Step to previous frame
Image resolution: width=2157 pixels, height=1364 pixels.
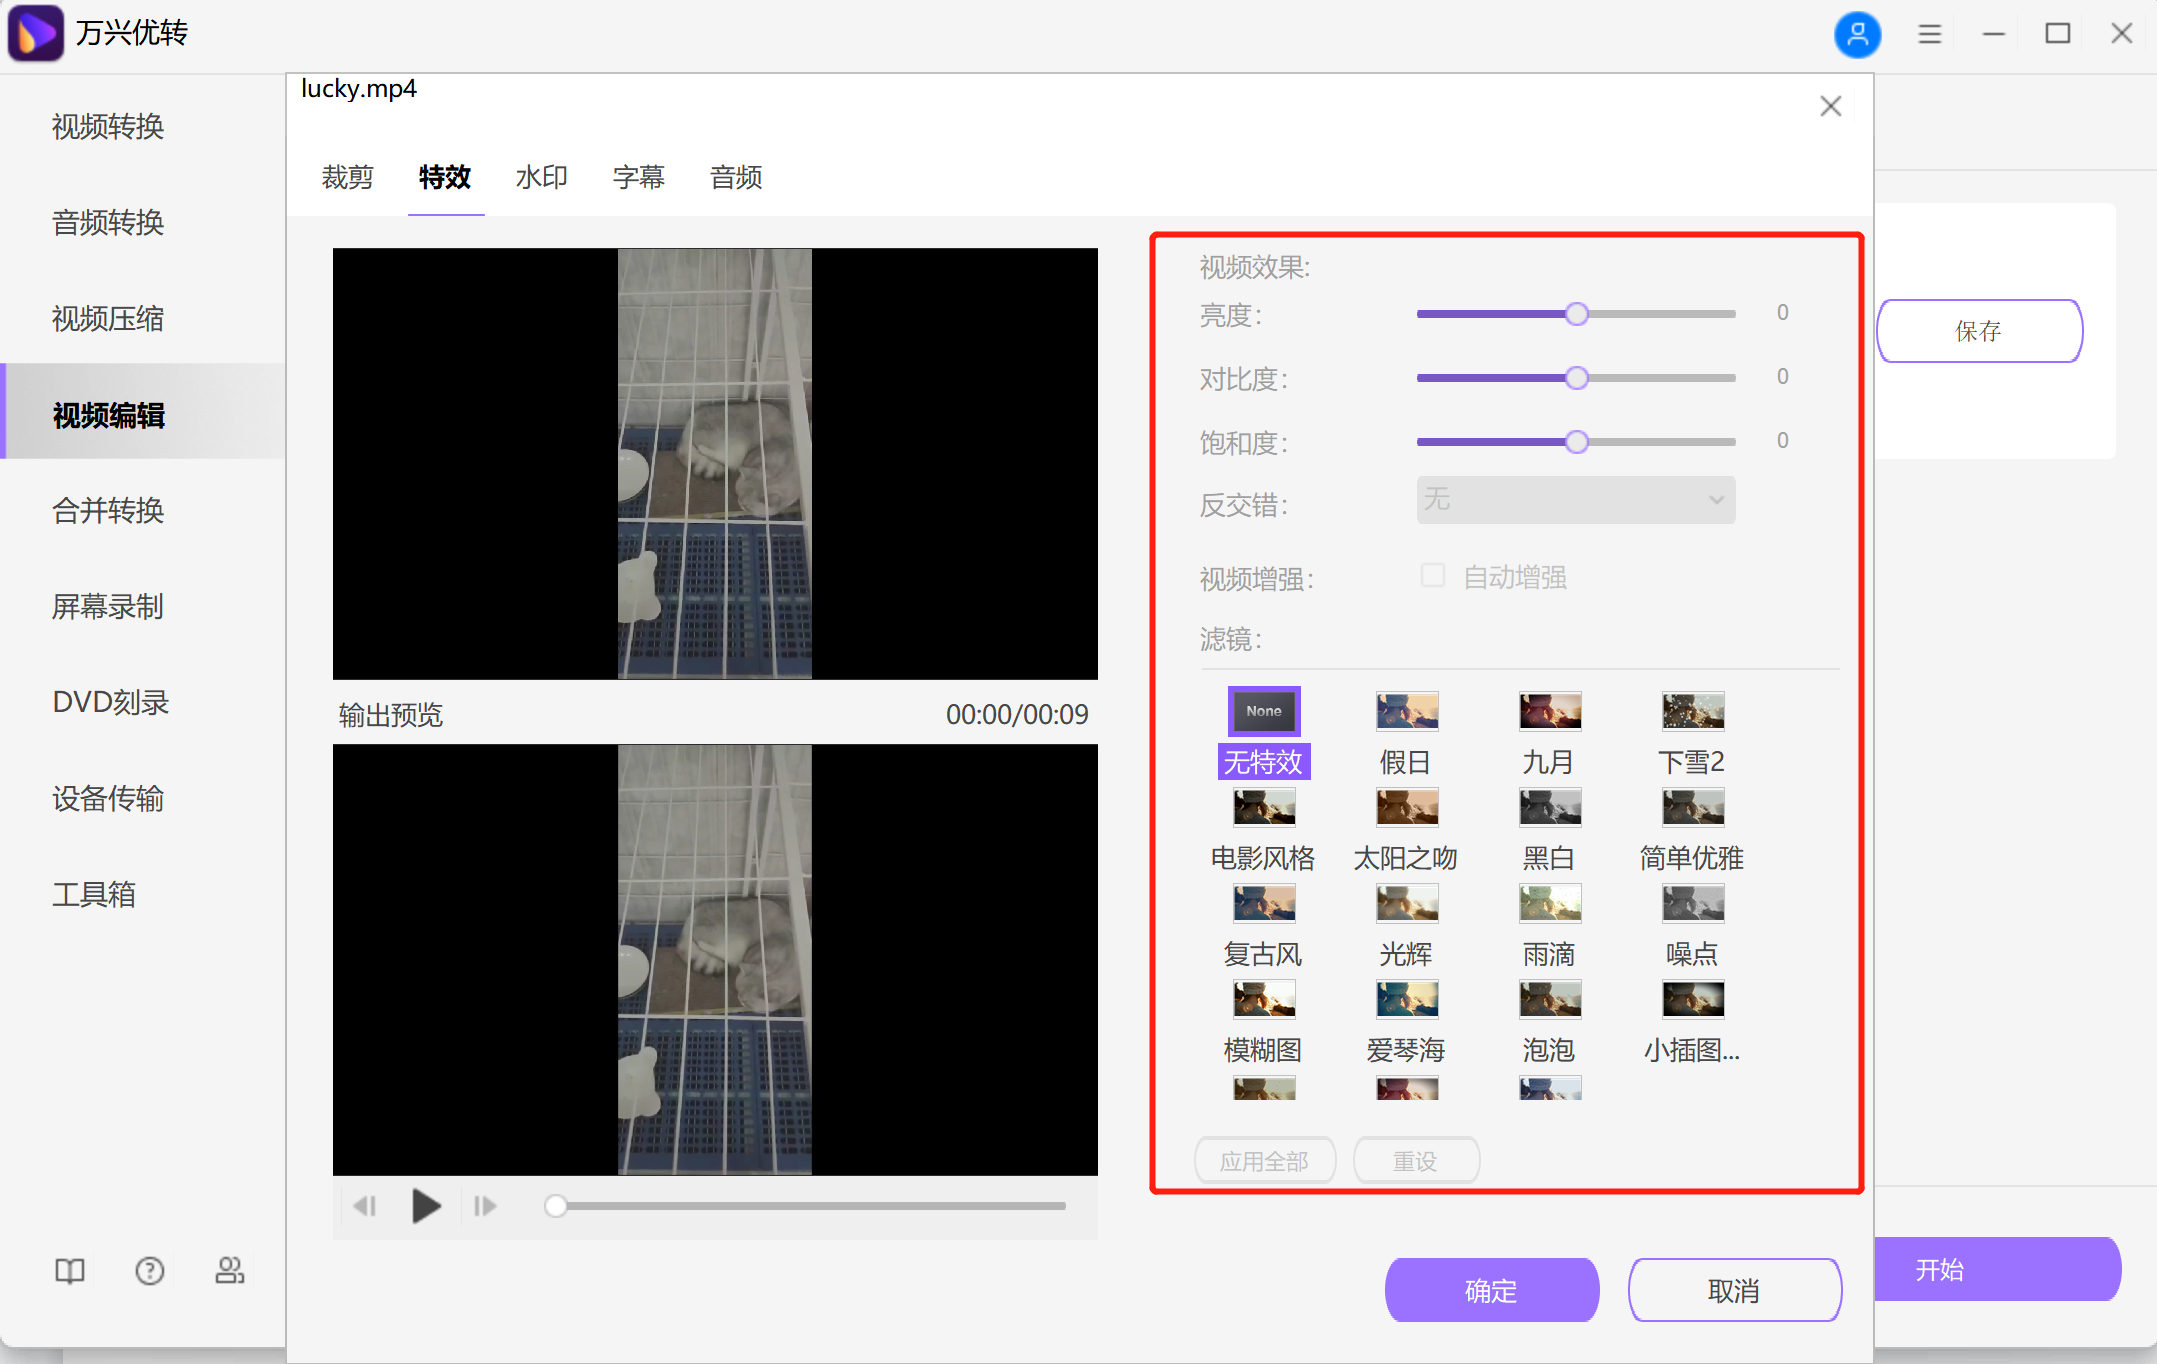pos(365,1206)
